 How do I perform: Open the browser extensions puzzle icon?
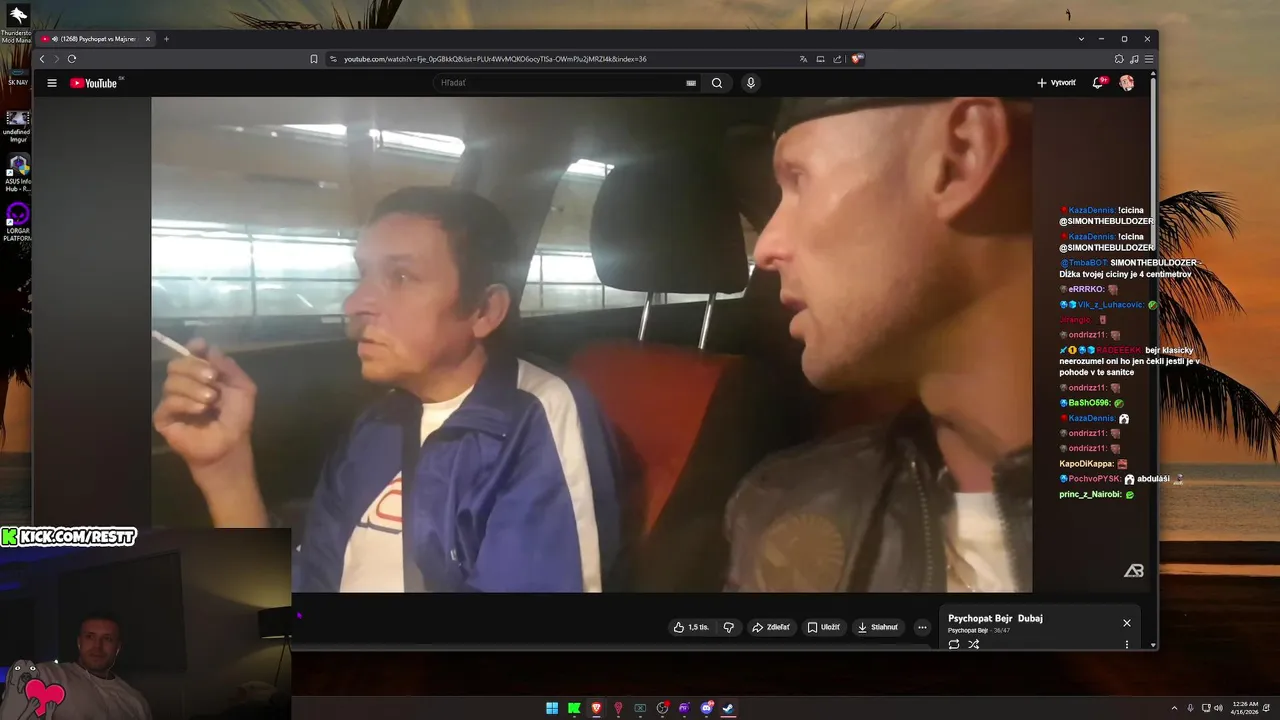(x=1119, y=59)
